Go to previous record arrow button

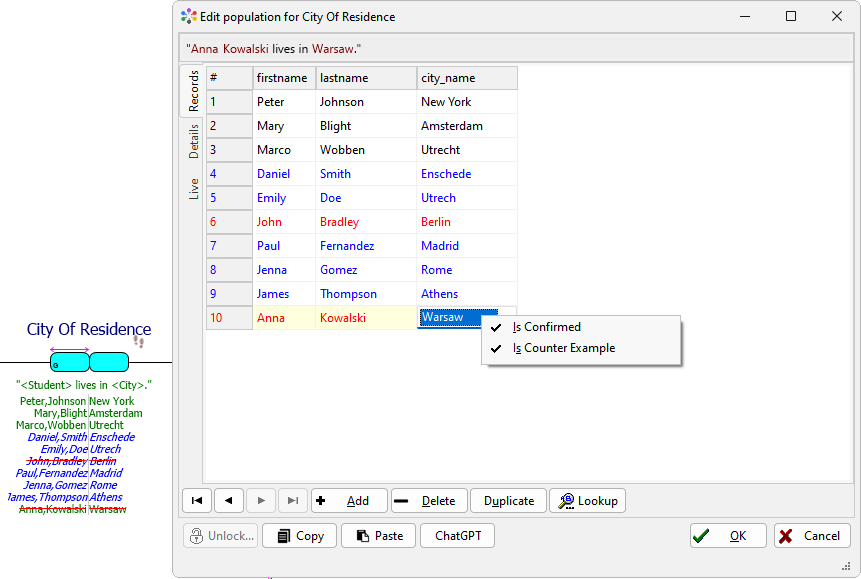(x=229, y=501)
